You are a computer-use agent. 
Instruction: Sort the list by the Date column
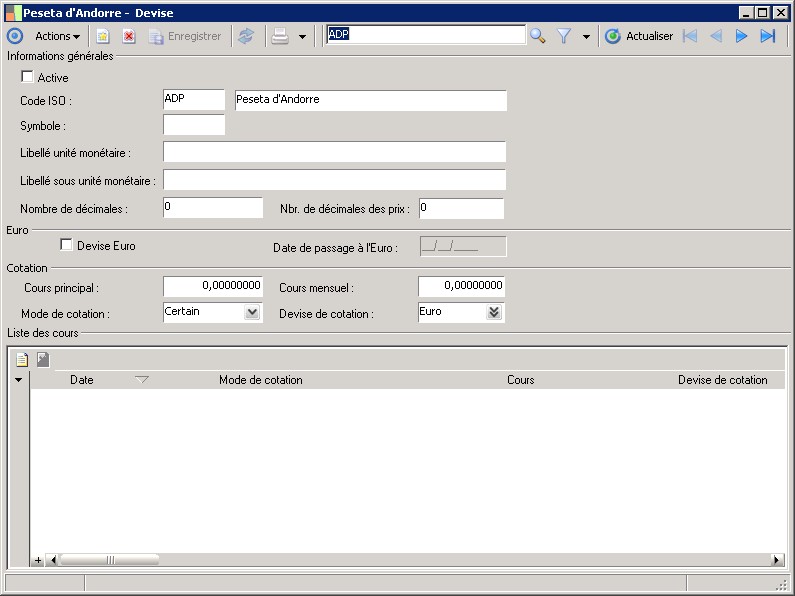pos(82,380)
